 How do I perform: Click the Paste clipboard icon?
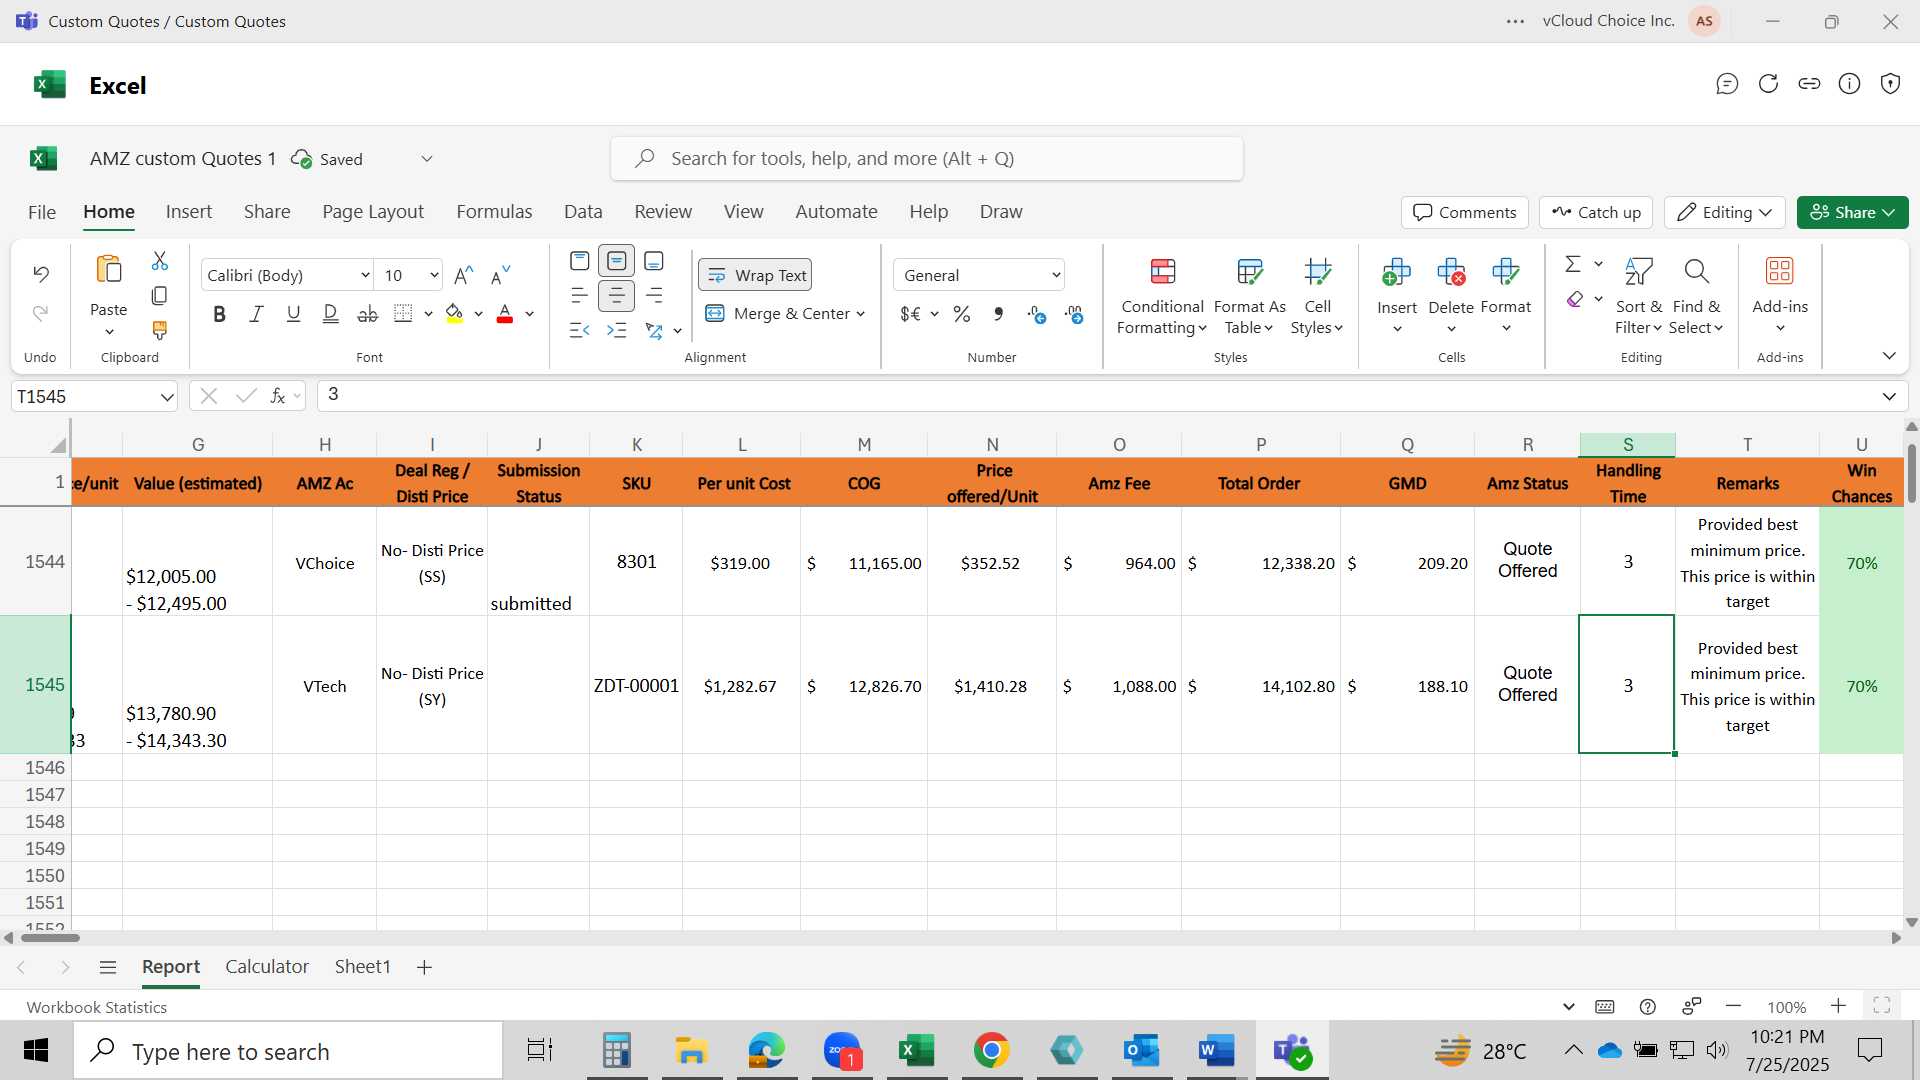pyautogui.click(x=108, y=270)
